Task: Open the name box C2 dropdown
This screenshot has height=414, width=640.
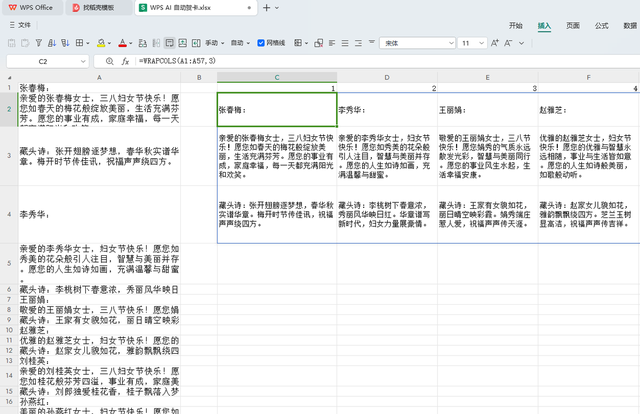Action: 83,62
